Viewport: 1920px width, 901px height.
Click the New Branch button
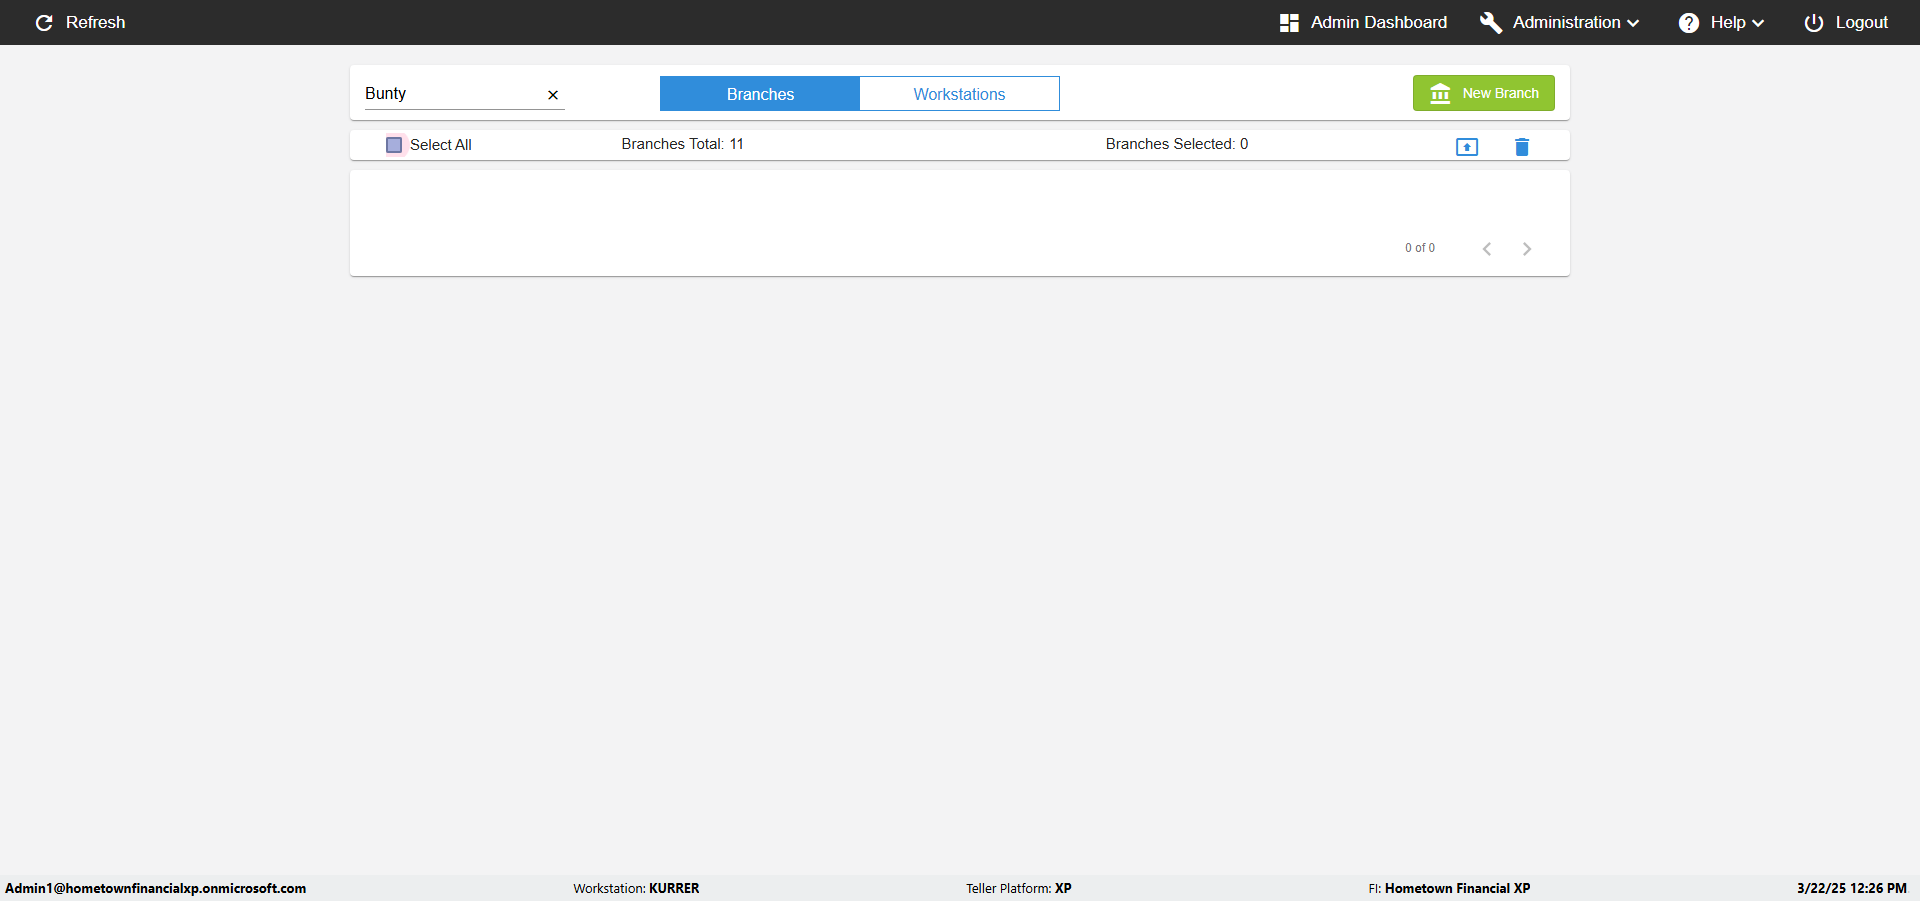coord(1484,93)
